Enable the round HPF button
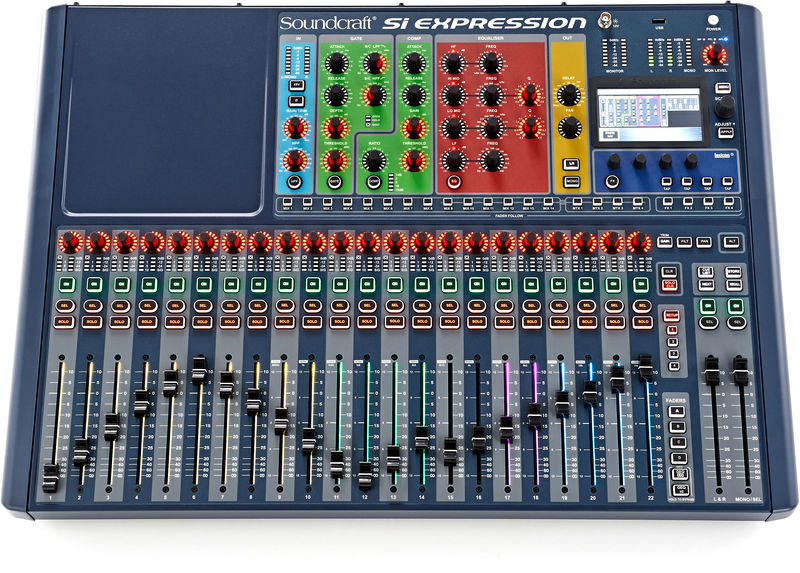Viewport: 800px width, 573px height. tap(294, 181)
